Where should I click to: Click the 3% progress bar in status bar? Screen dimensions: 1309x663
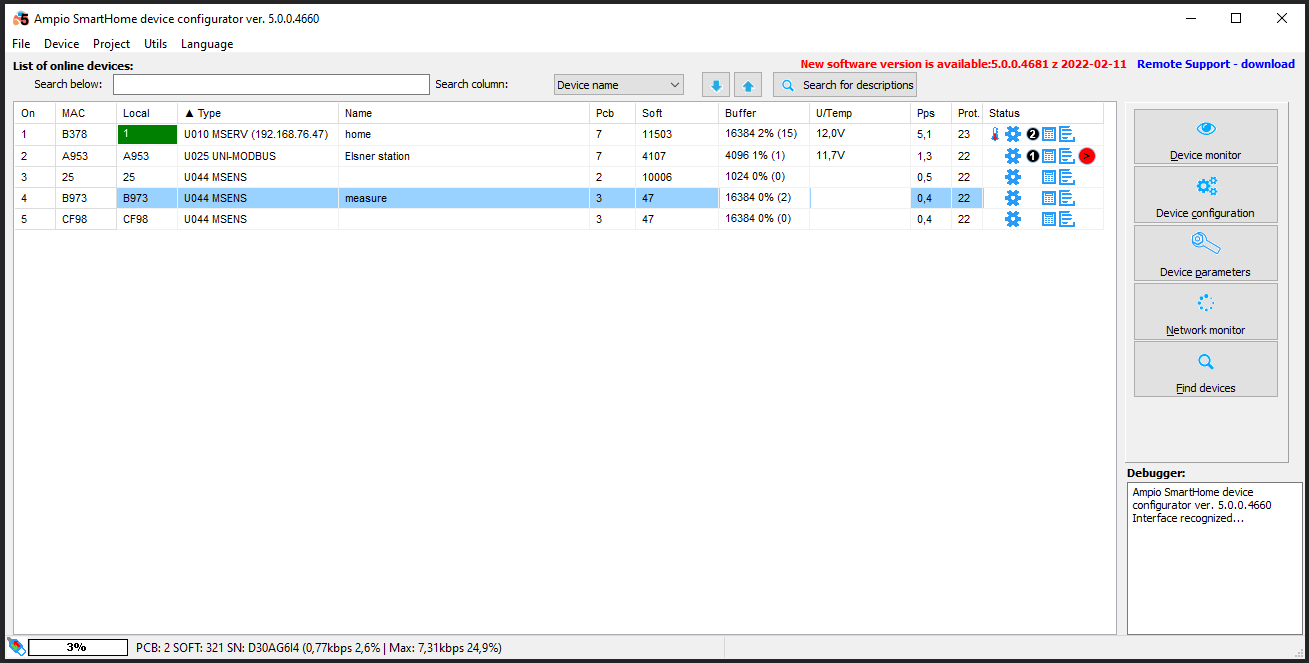click(78, 647)
